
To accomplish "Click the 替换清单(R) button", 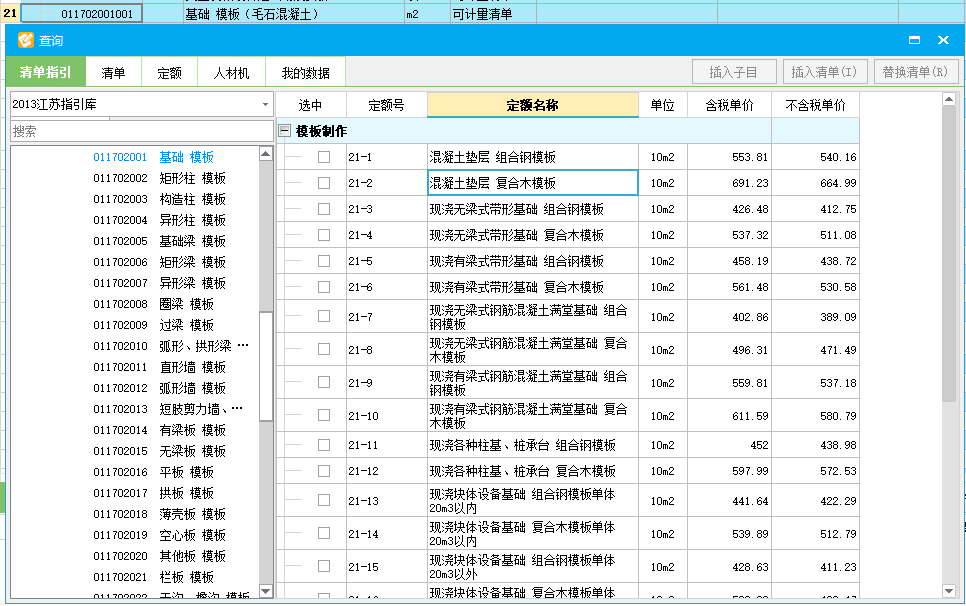I will click(915, 72).
